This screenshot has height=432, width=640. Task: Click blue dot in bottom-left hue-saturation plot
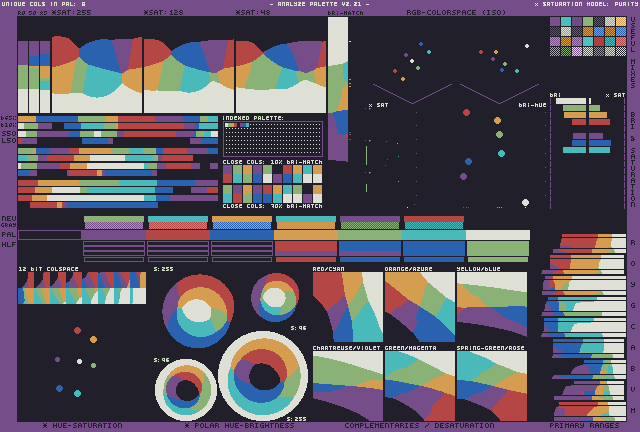(60, 388)
